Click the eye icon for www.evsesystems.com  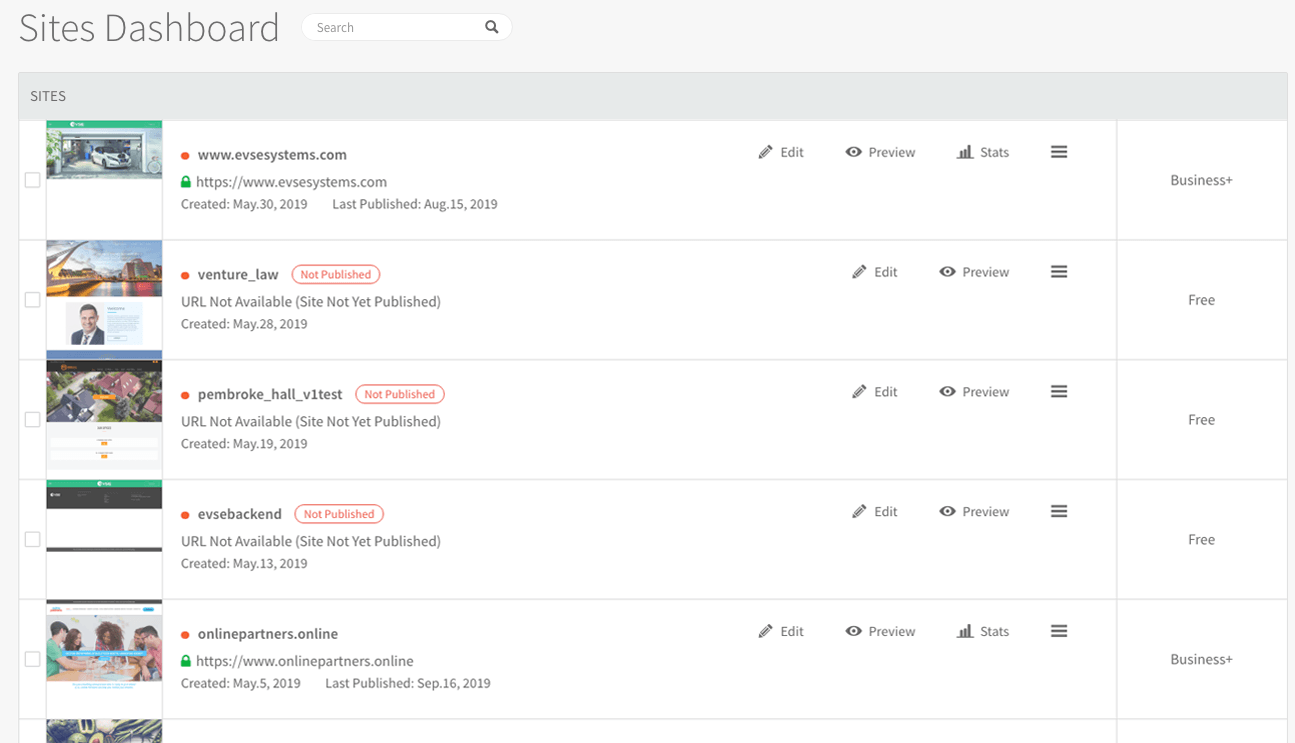853,152
